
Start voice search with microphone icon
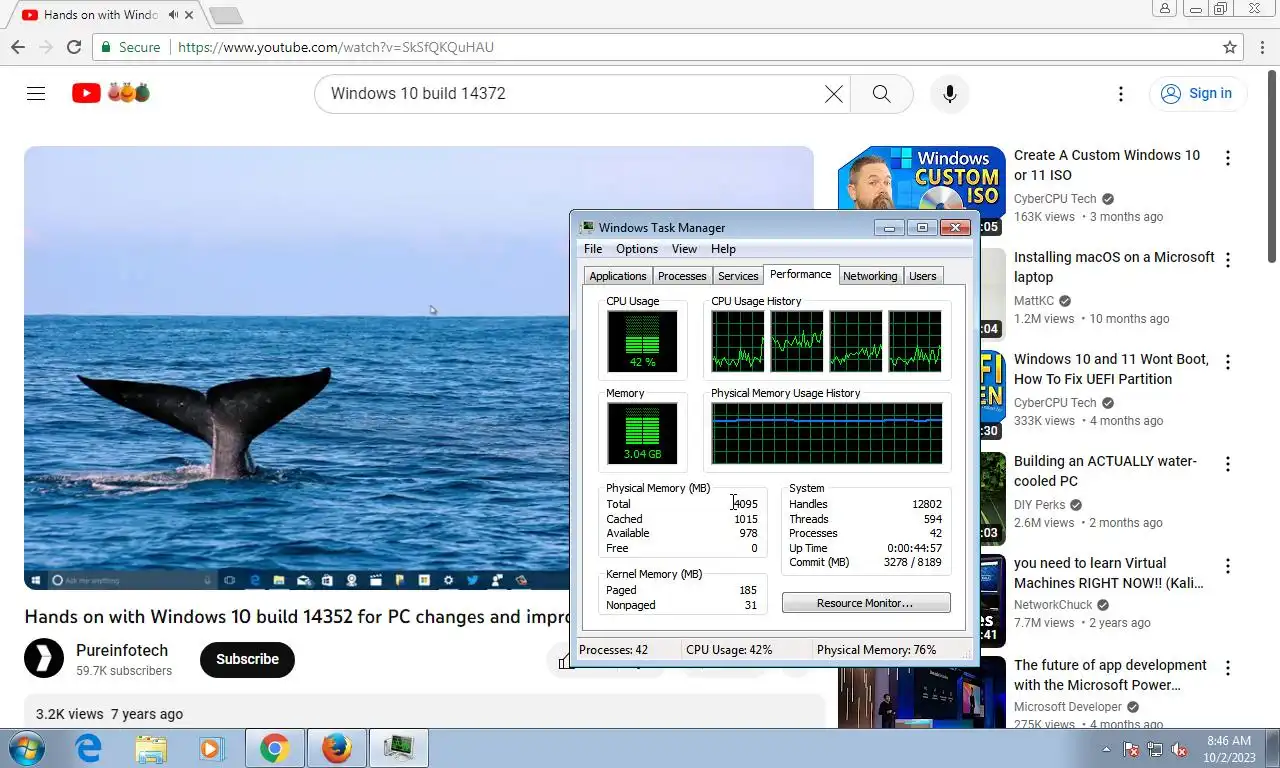(x=950, y=93)
